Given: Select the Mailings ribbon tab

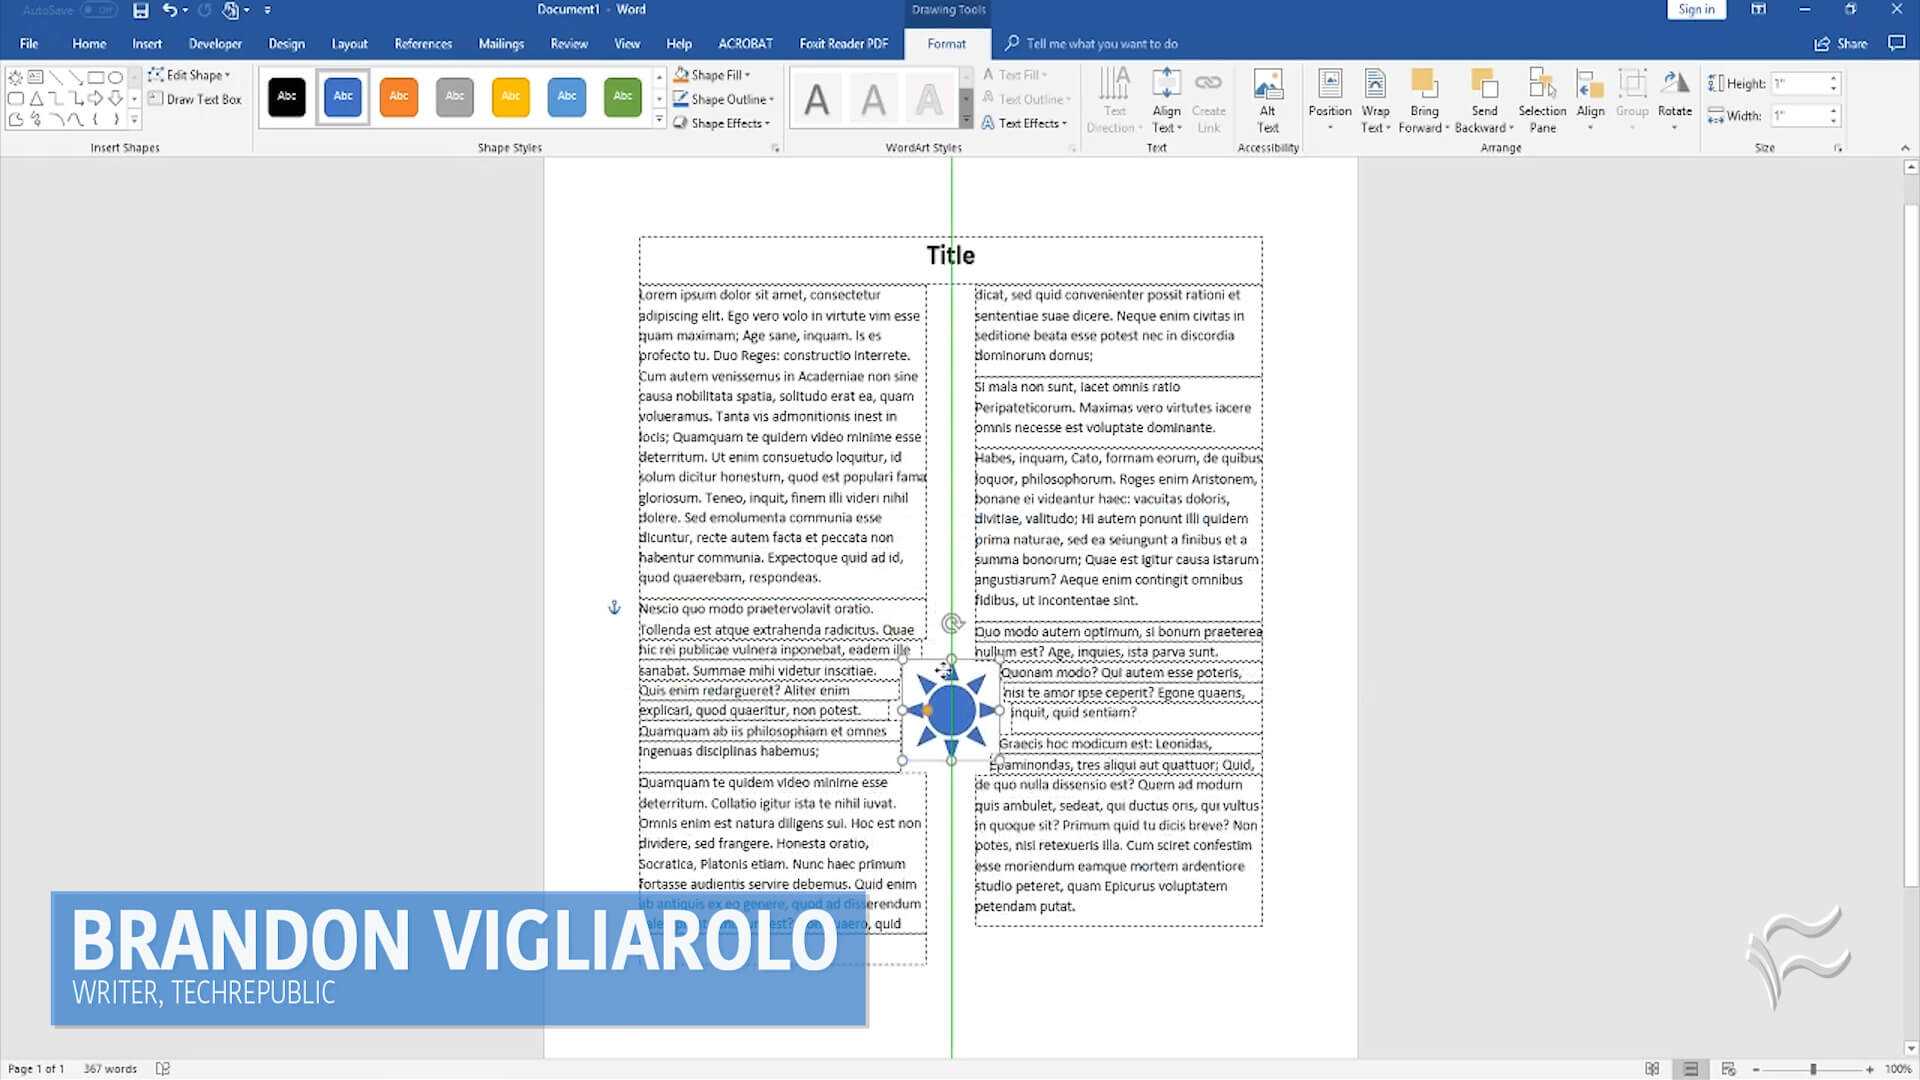Looking at the screenshot, I should click(501, 42).
